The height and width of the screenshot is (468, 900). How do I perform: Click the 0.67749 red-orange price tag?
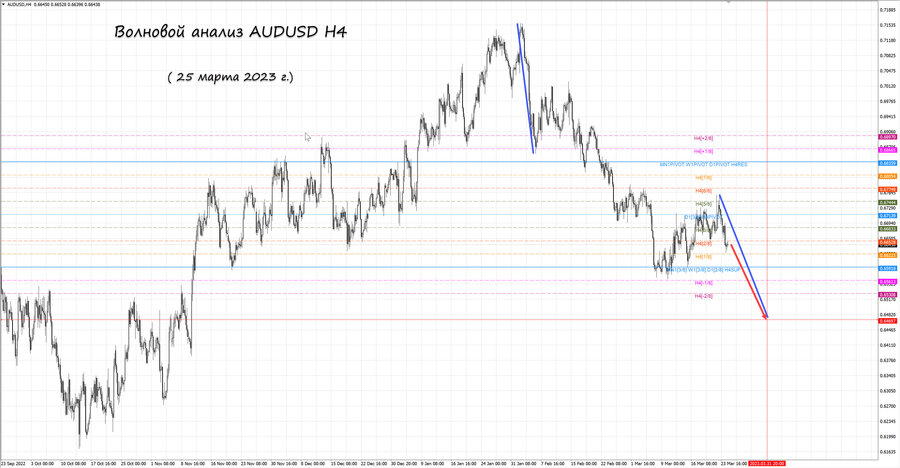888,189
